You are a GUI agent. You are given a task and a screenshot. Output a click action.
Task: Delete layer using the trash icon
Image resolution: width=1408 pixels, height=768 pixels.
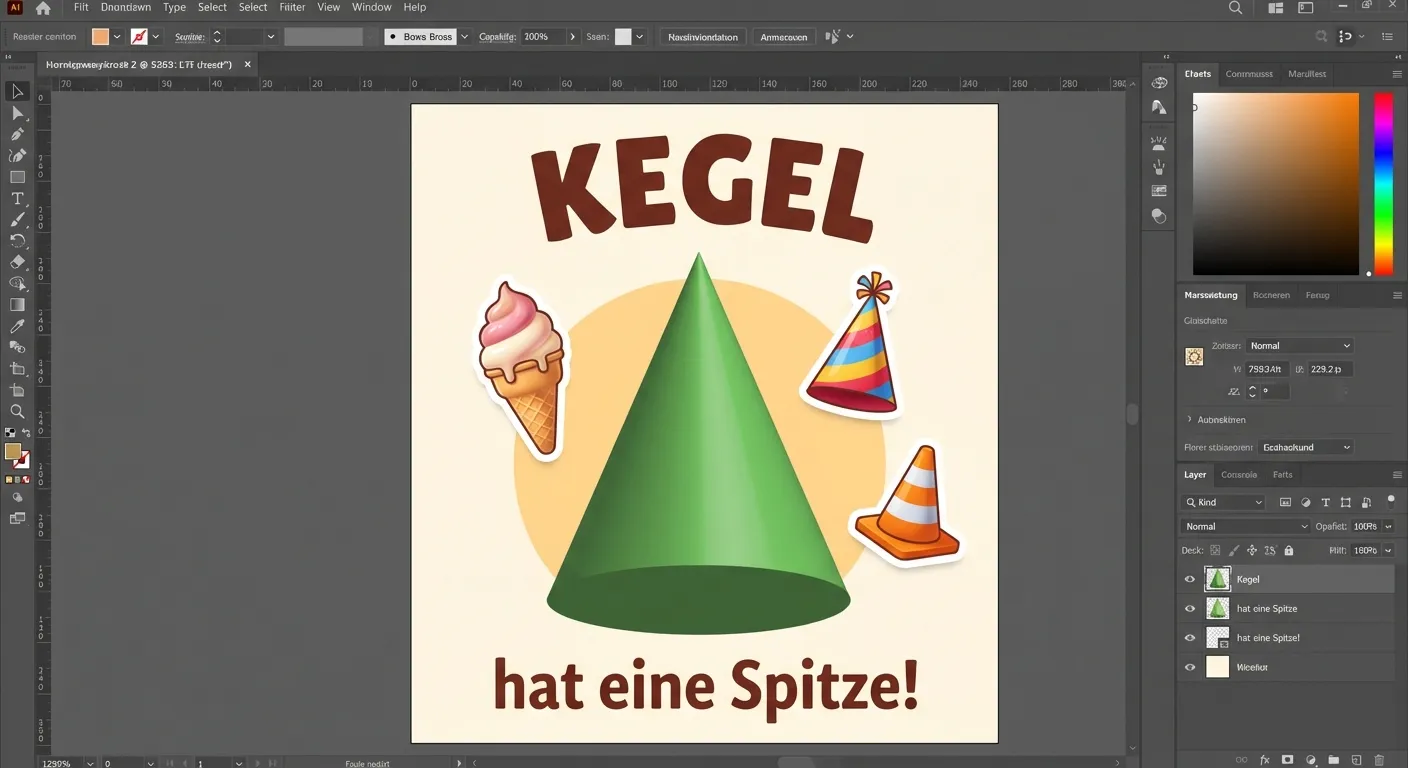point(1379,759)
